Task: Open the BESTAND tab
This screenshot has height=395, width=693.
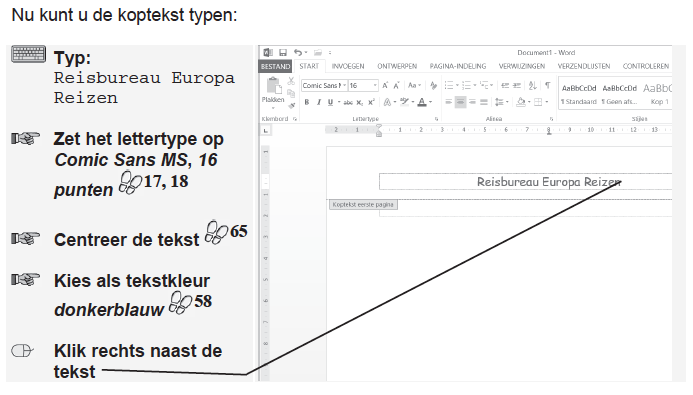Action: [275, 66]
